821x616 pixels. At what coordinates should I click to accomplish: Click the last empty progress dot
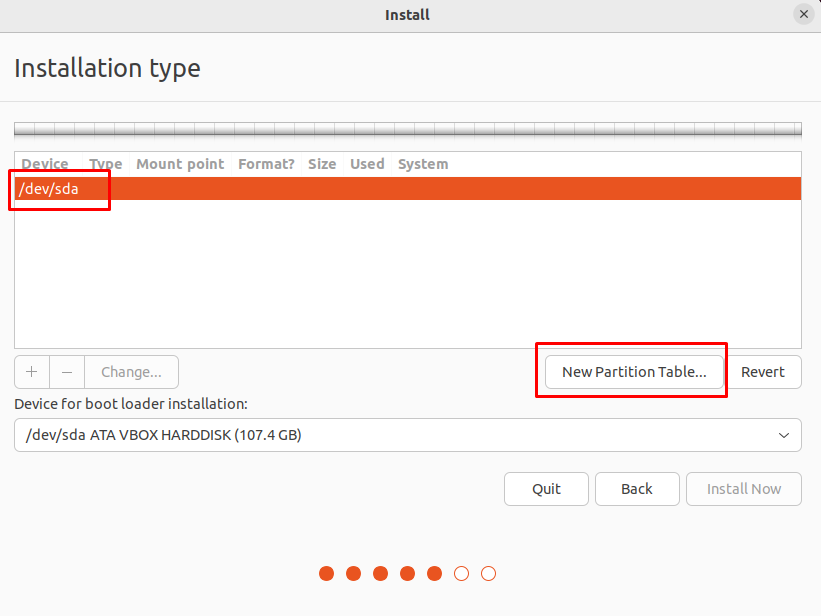488,574
